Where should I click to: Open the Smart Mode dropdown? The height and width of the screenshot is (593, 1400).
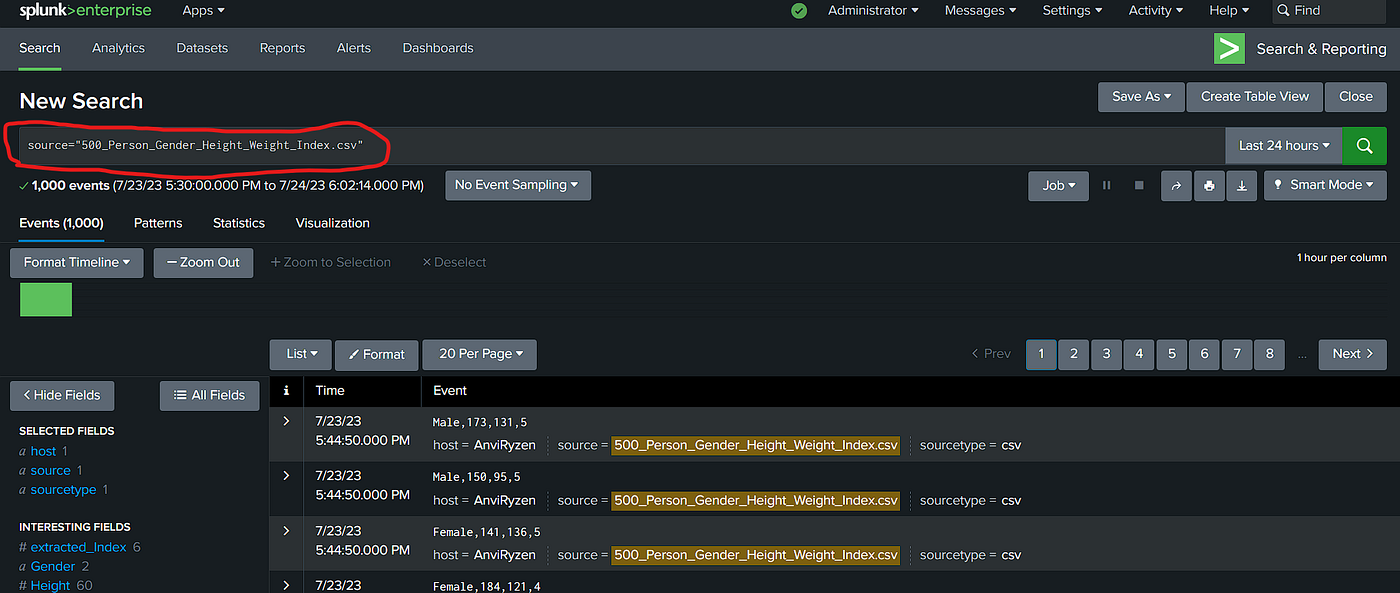pos(1325,185)
